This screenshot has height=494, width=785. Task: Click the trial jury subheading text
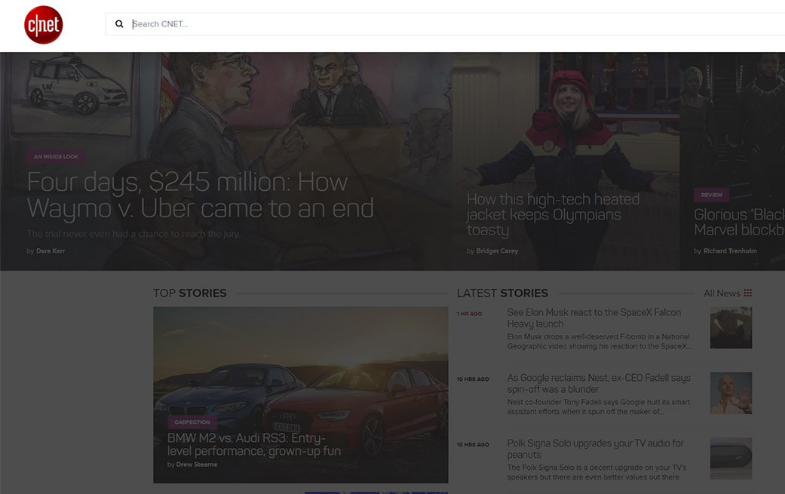click(x=134, y=234)
